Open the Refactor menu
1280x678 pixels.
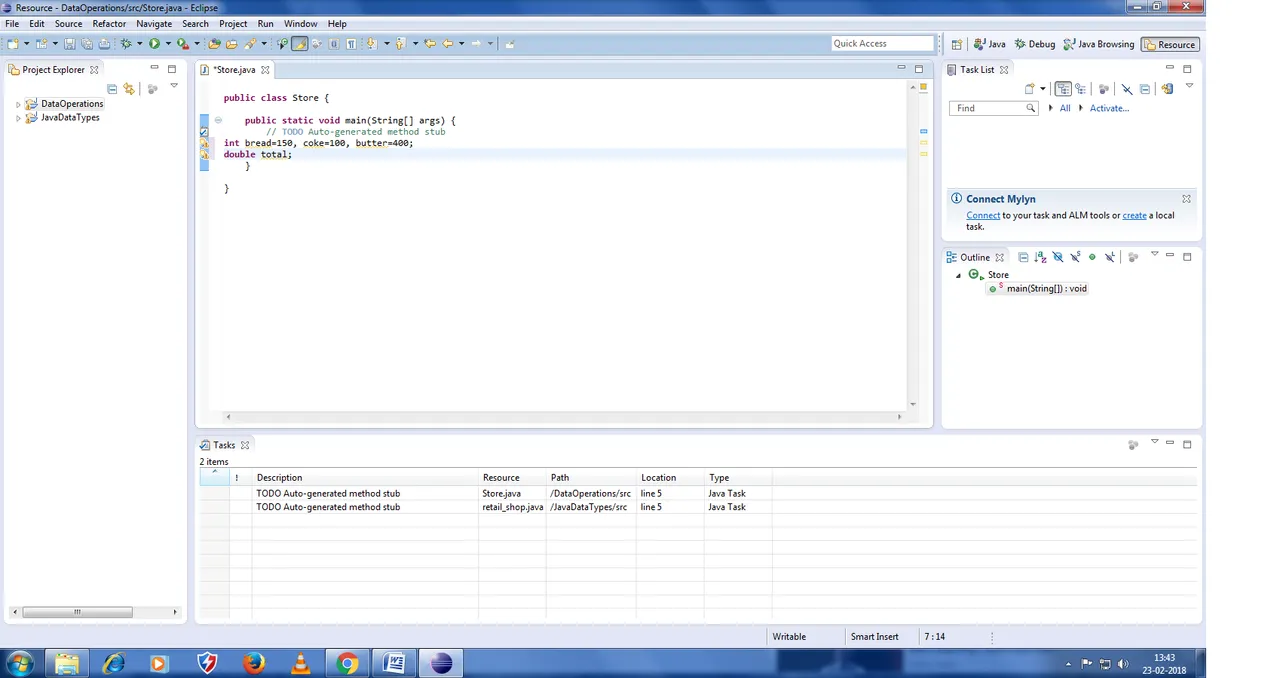pyautogui.click(x=109, y=24)
